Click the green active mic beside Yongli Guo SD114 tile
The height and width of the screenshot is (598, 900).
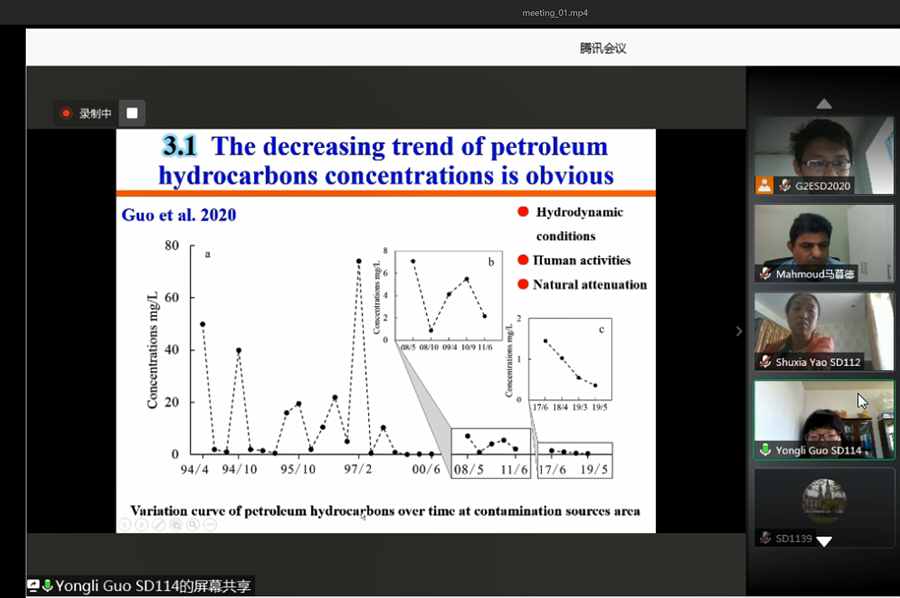765,450
